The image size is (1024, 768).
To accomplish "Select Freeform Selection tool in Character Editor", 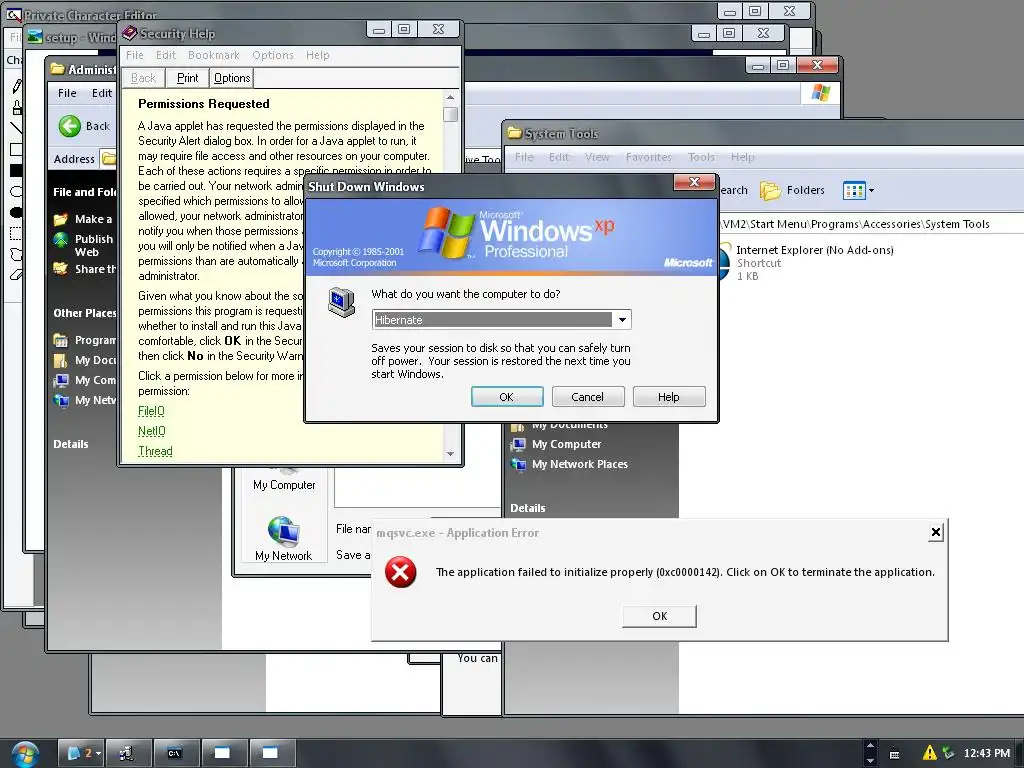I will [x=16, y=254].
